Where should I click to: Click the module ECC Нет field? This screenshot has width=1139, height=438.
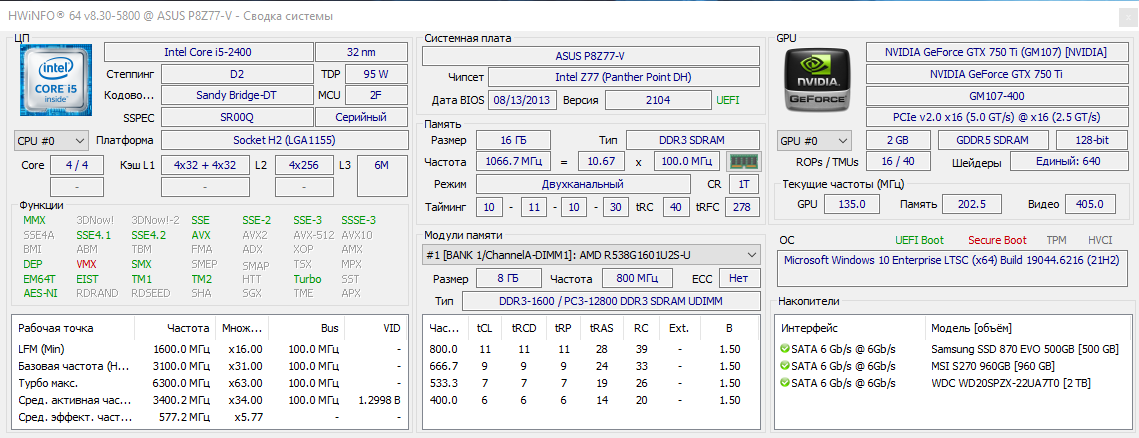(739, 278)
